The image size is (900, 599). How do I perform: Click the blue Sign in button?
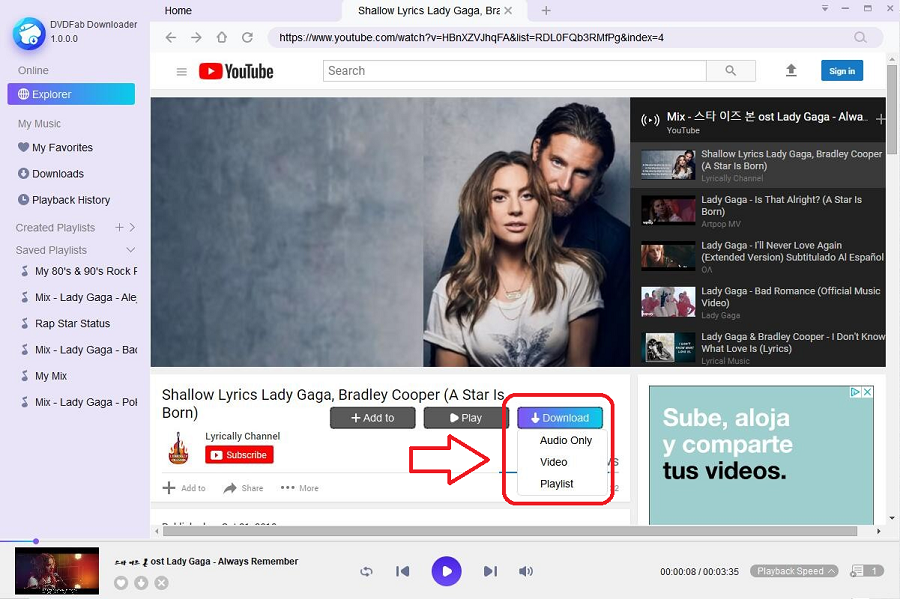841,71
